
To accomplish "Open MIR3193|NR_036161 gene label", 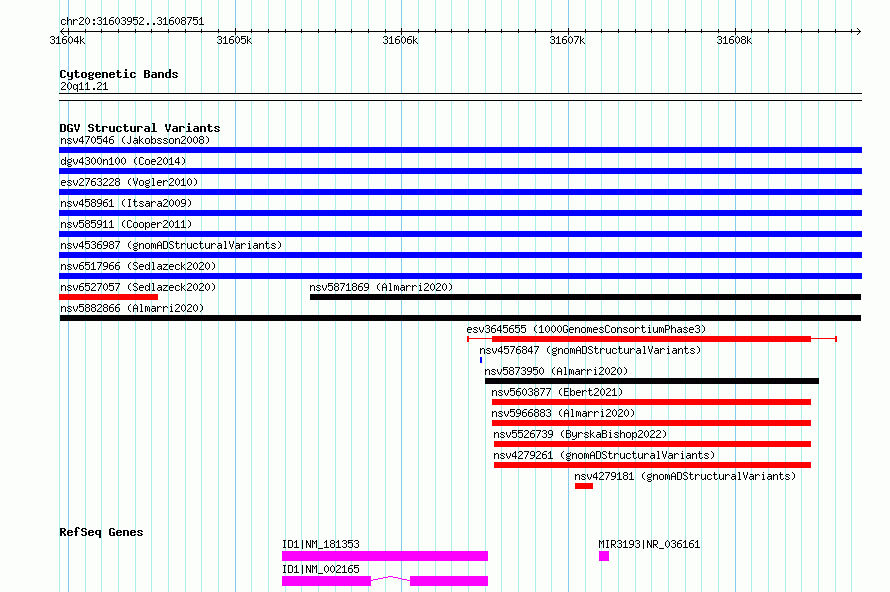I will [649, 544].
